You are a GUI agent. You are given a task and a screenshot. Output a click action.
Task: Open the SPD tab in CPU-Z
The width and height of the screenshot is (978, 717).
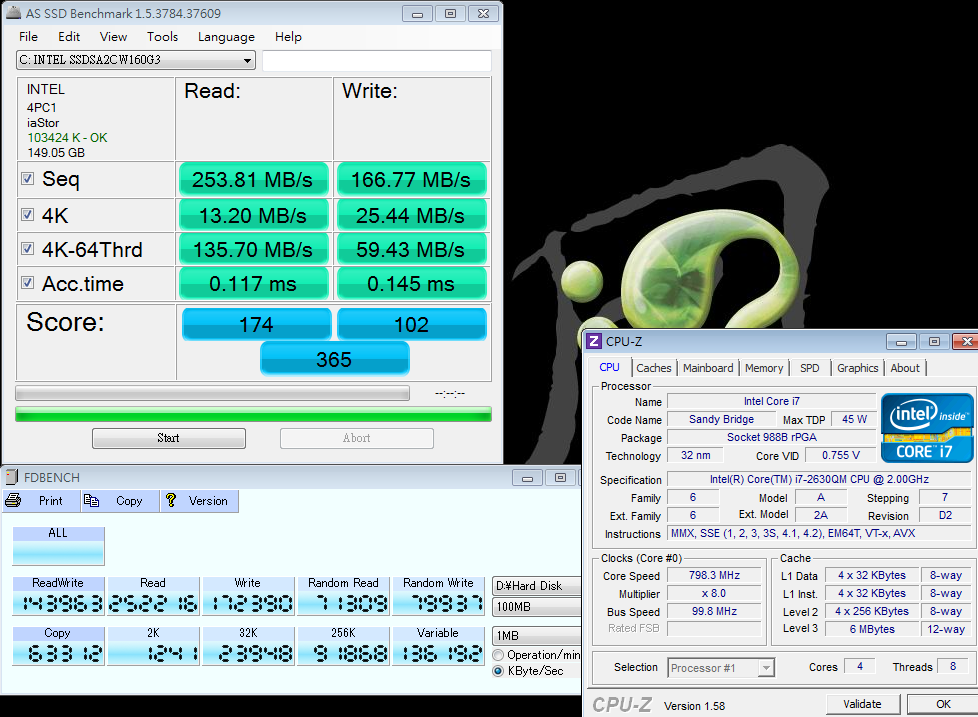coord(810,368)
